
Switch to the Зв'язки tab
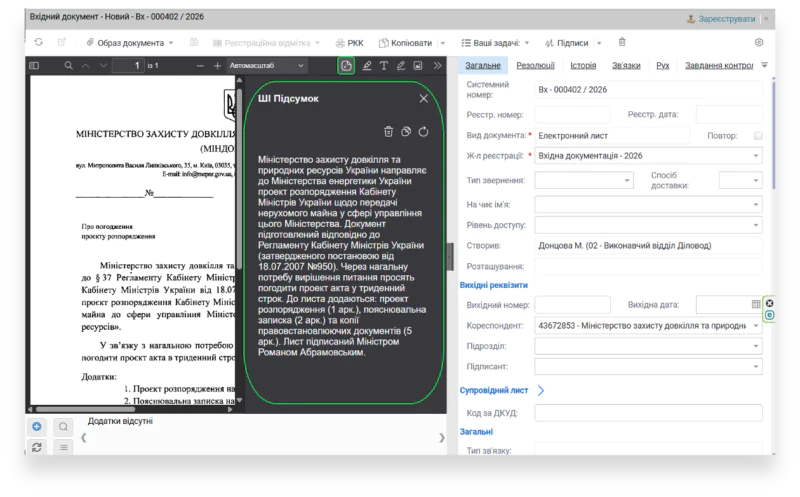[626, 65]
